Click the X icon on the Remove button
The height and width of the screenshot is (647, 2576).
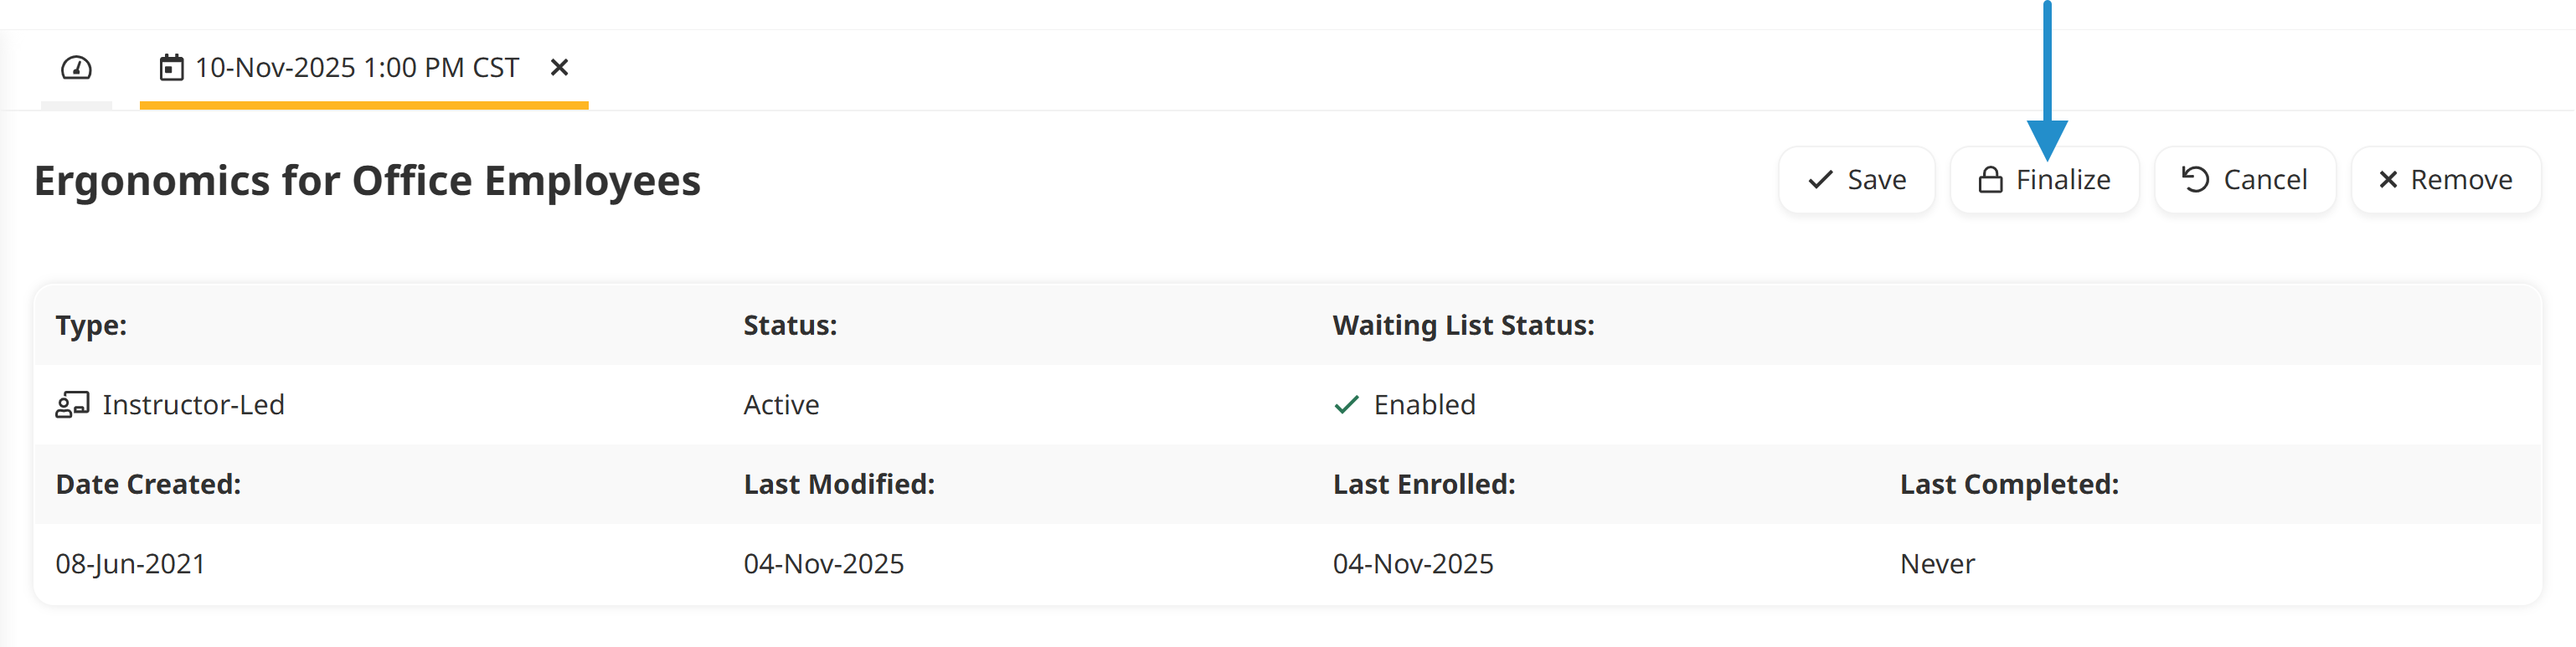[x=2389, y=180]
